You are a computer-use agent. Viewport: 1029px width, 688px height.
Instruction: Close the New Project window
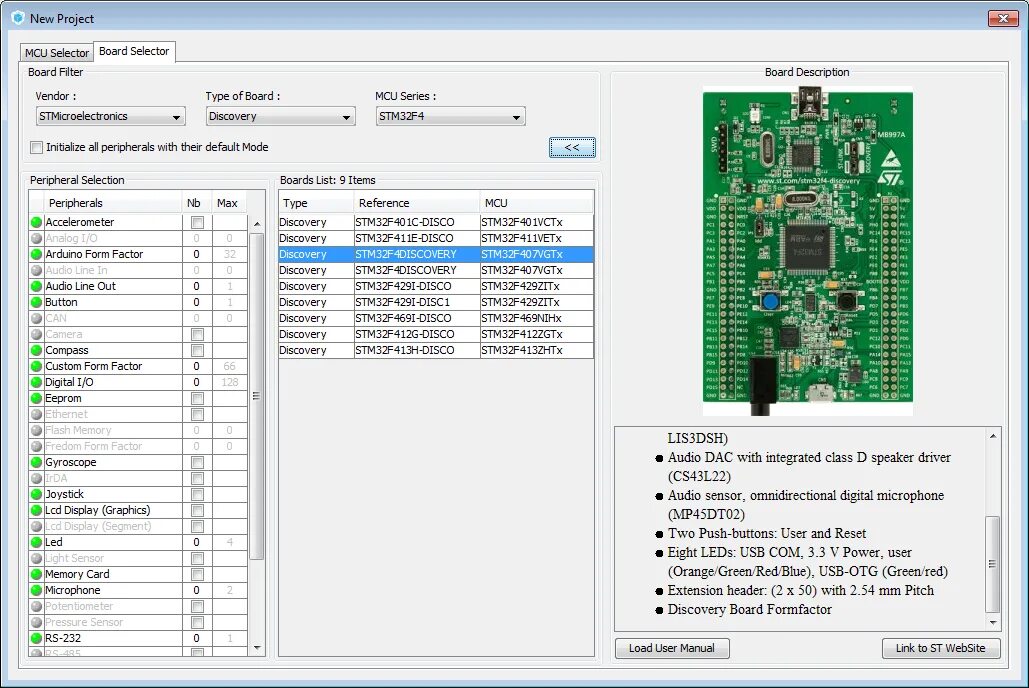[1003, 18]
